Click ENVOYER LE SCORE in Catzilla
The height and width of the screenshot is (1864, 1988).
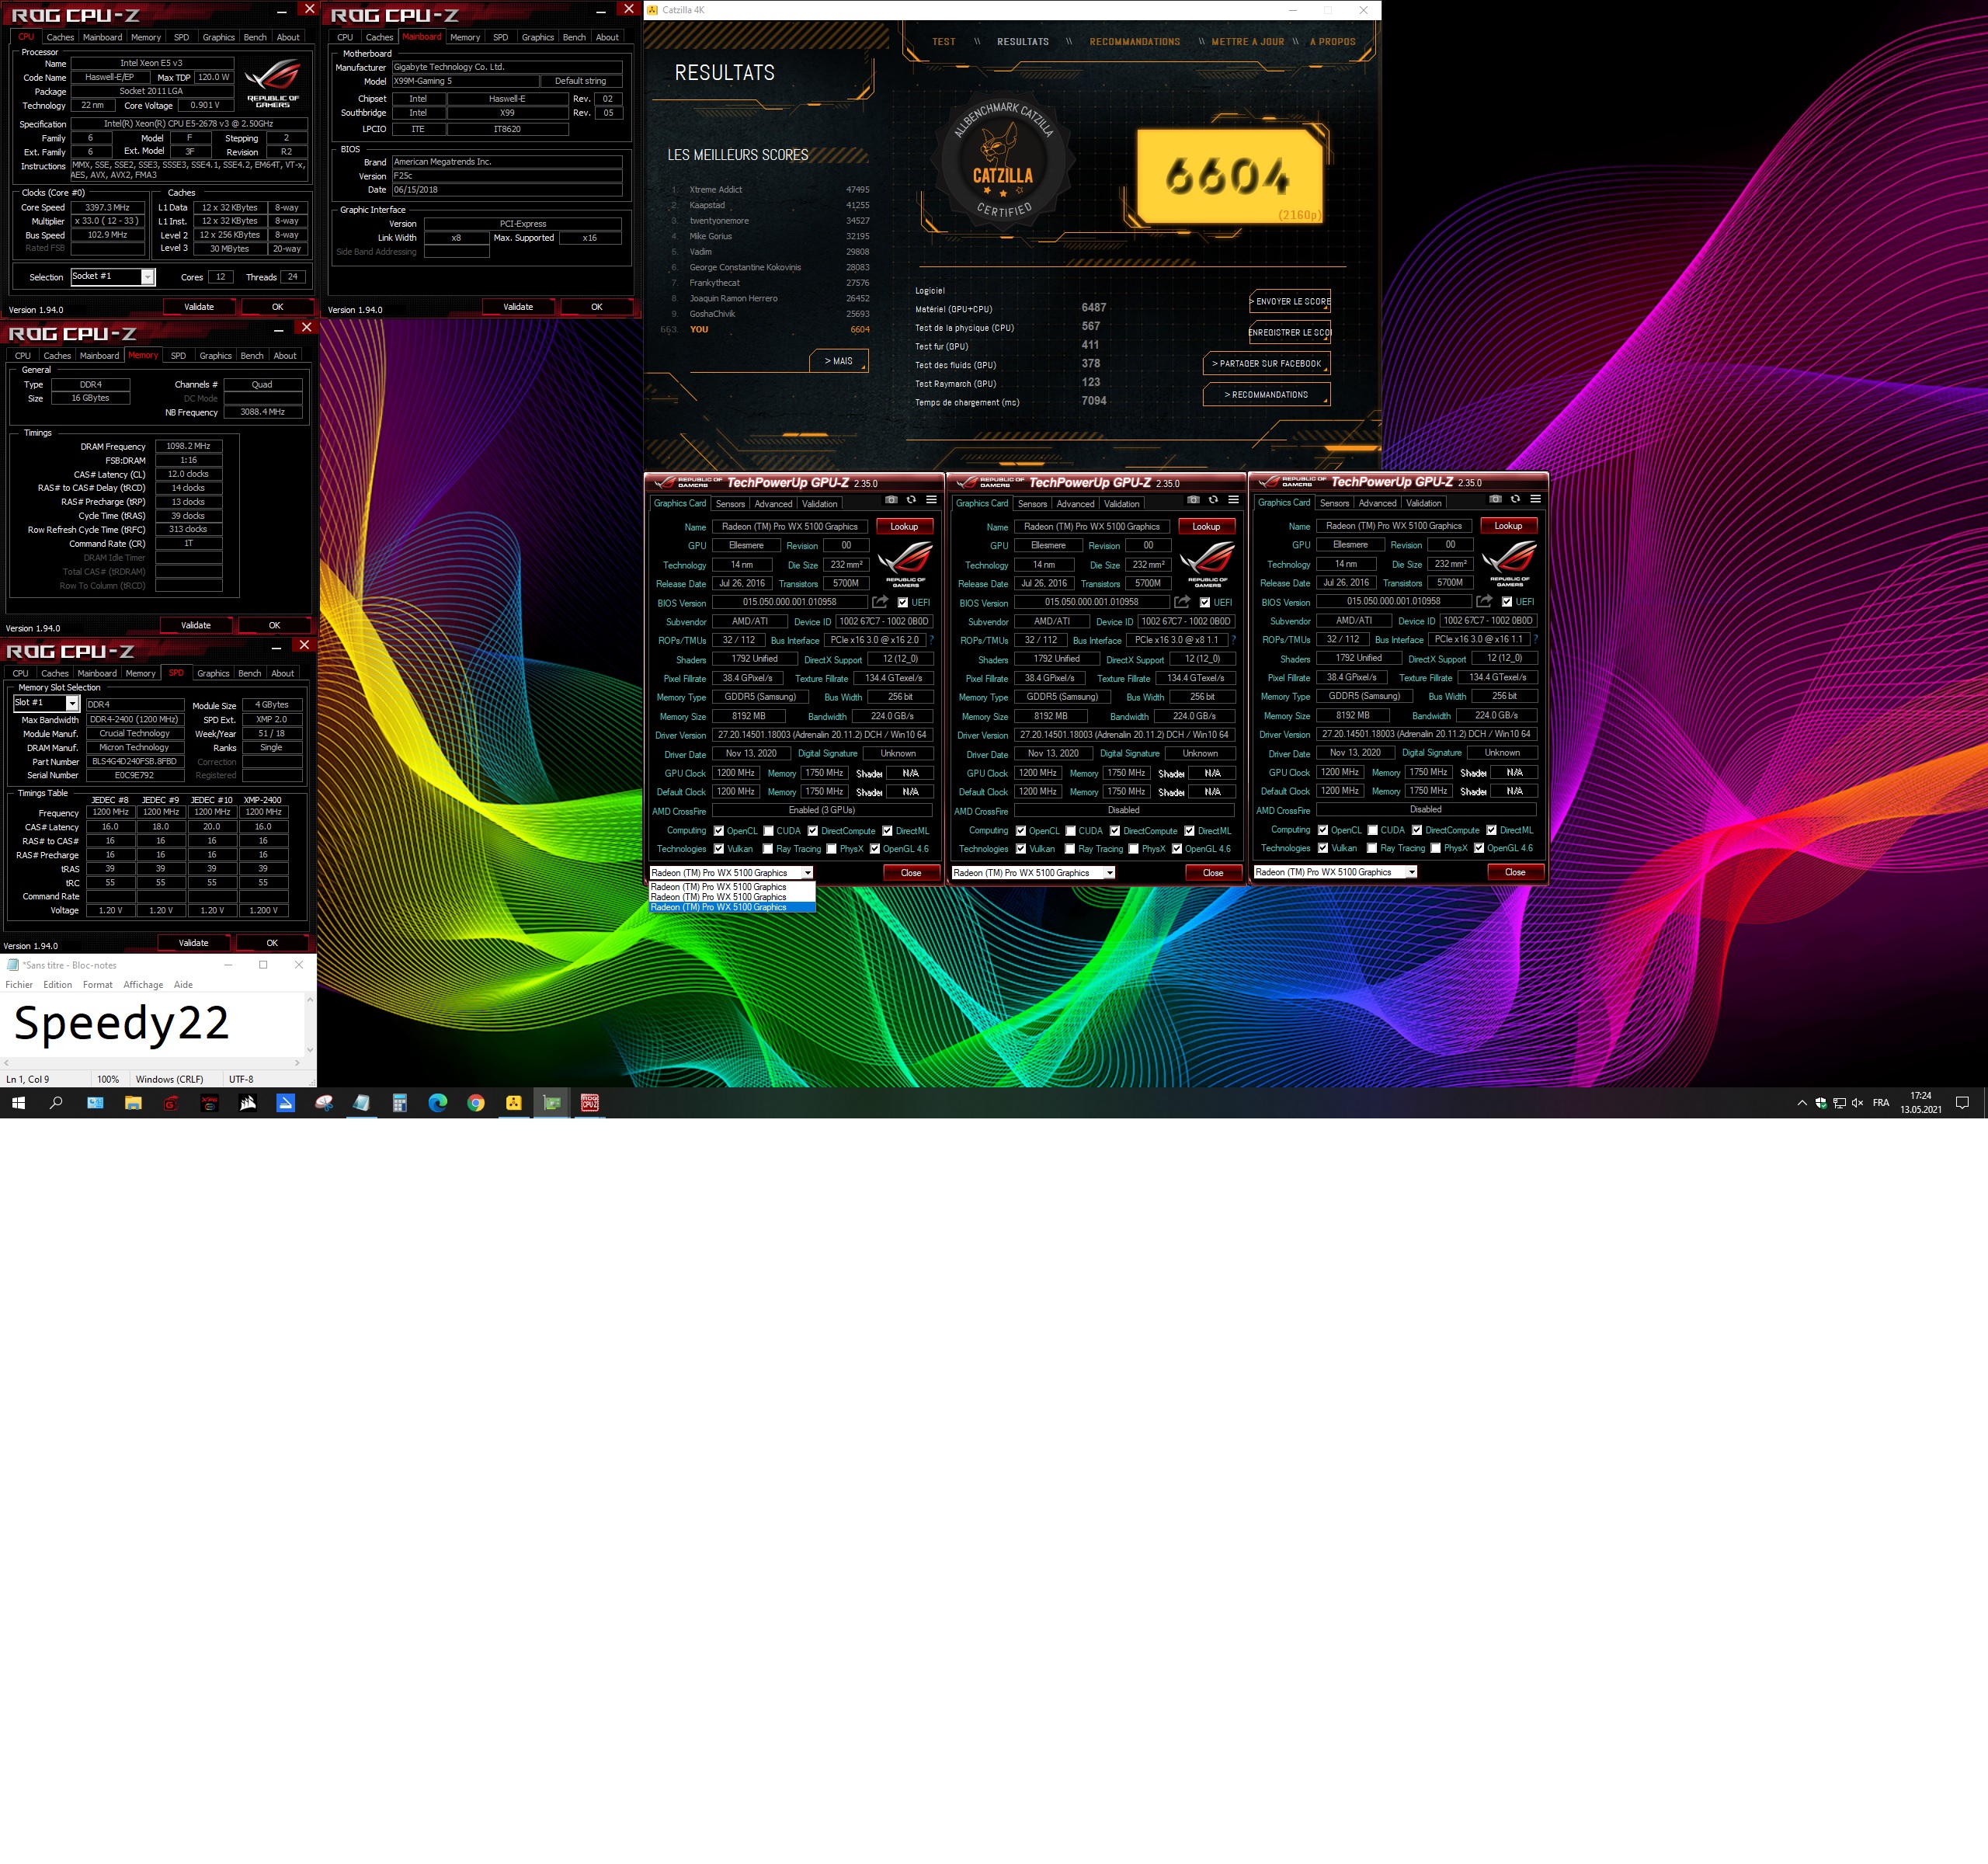[x=1290, y=301]
